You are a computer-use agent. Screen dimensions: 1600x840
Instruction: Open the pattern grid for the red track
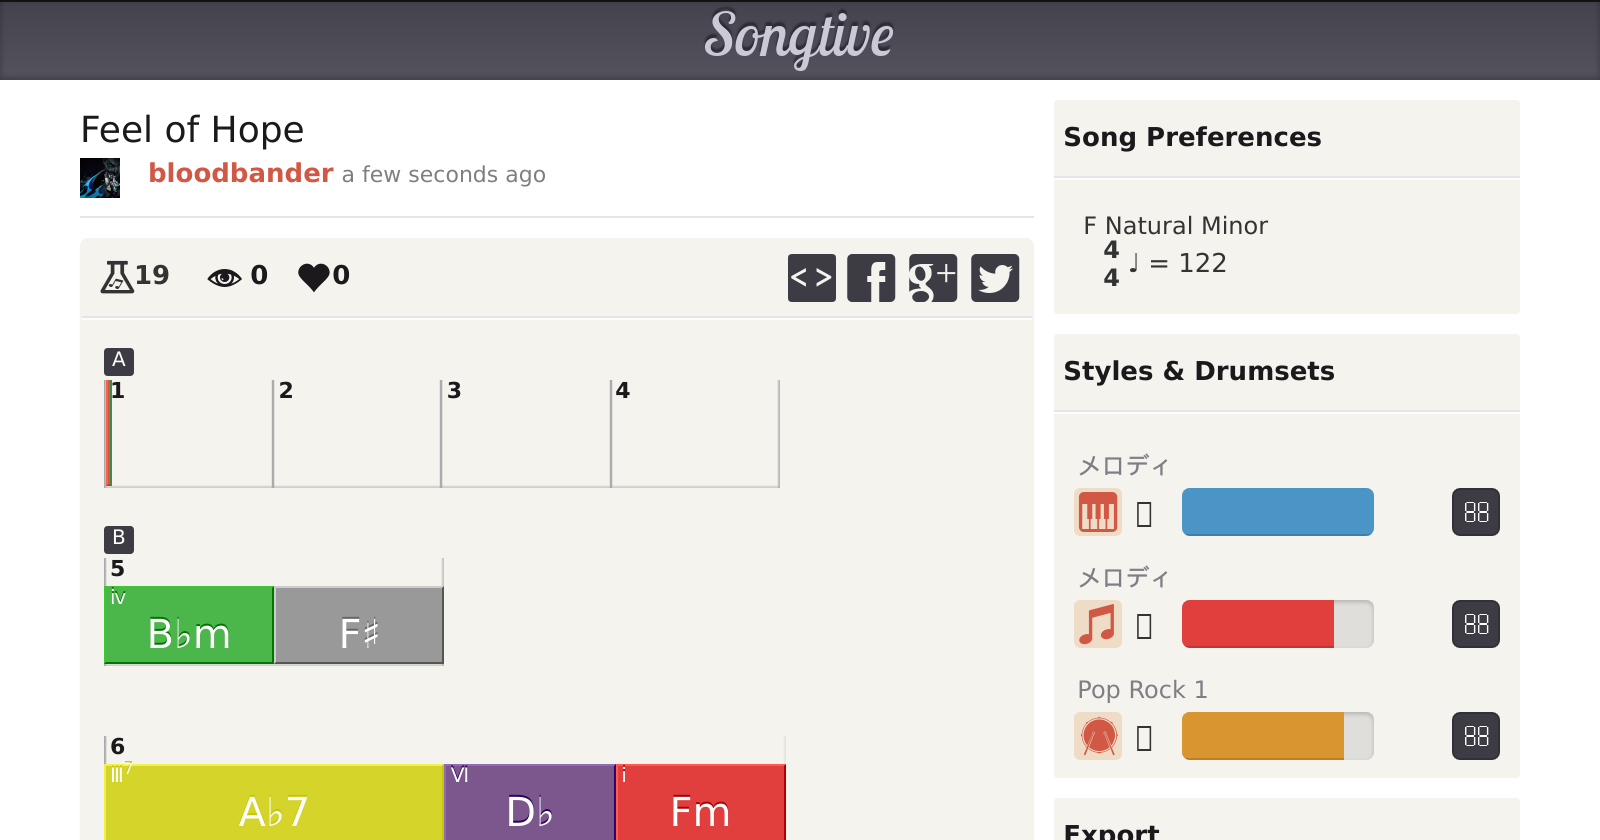(1475, 625)
